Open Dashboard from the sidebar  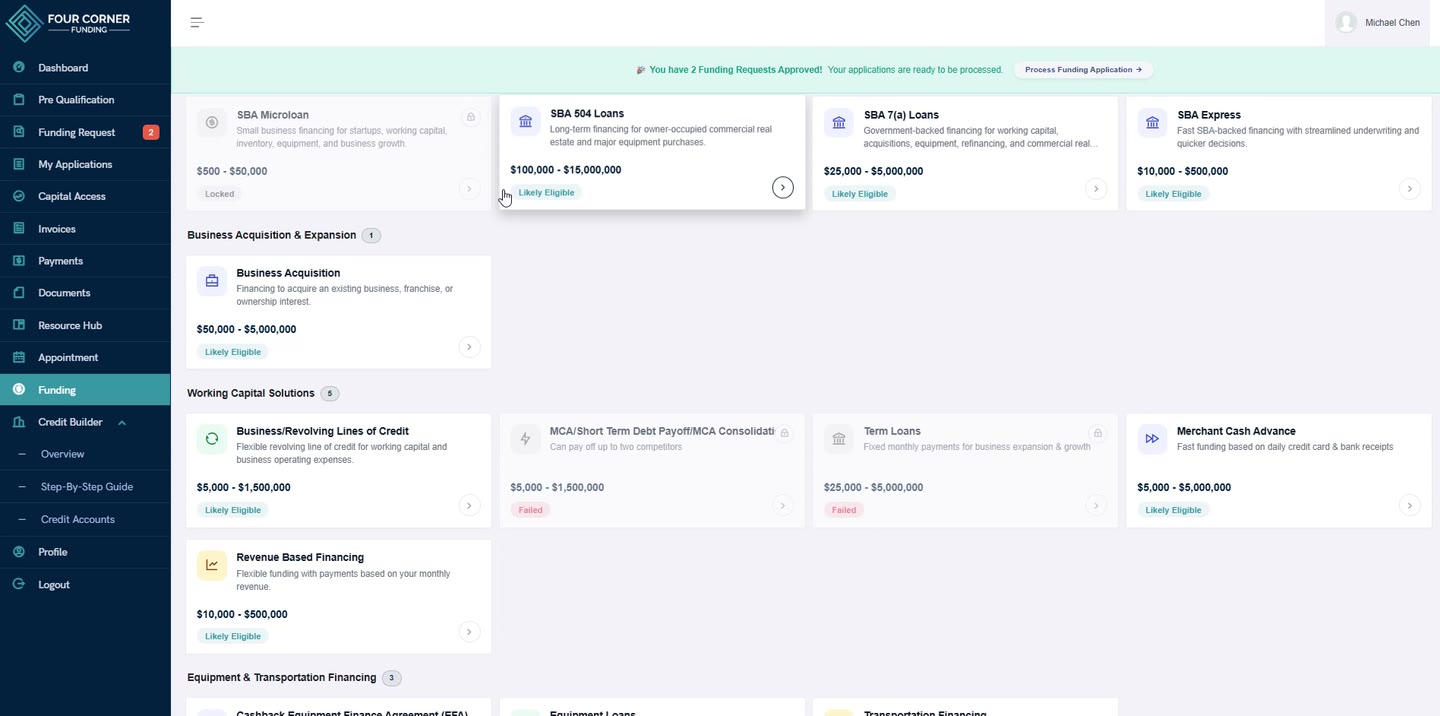coord(85,67)
